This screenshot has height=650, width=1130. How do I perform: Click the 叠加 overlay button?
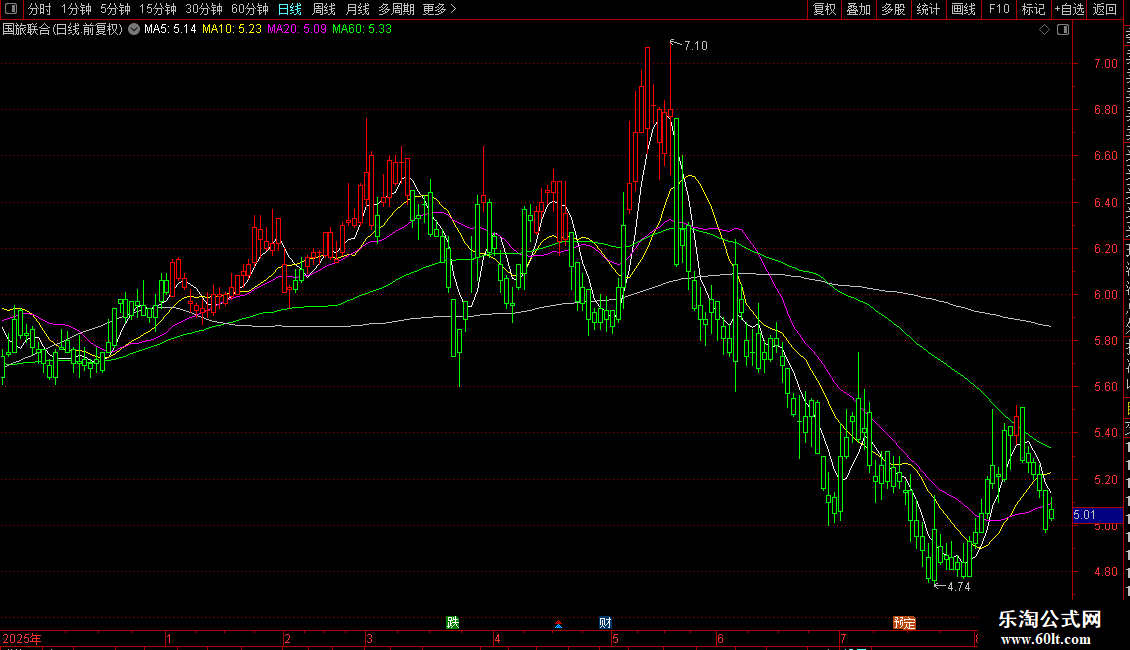[x=859, y=9]
